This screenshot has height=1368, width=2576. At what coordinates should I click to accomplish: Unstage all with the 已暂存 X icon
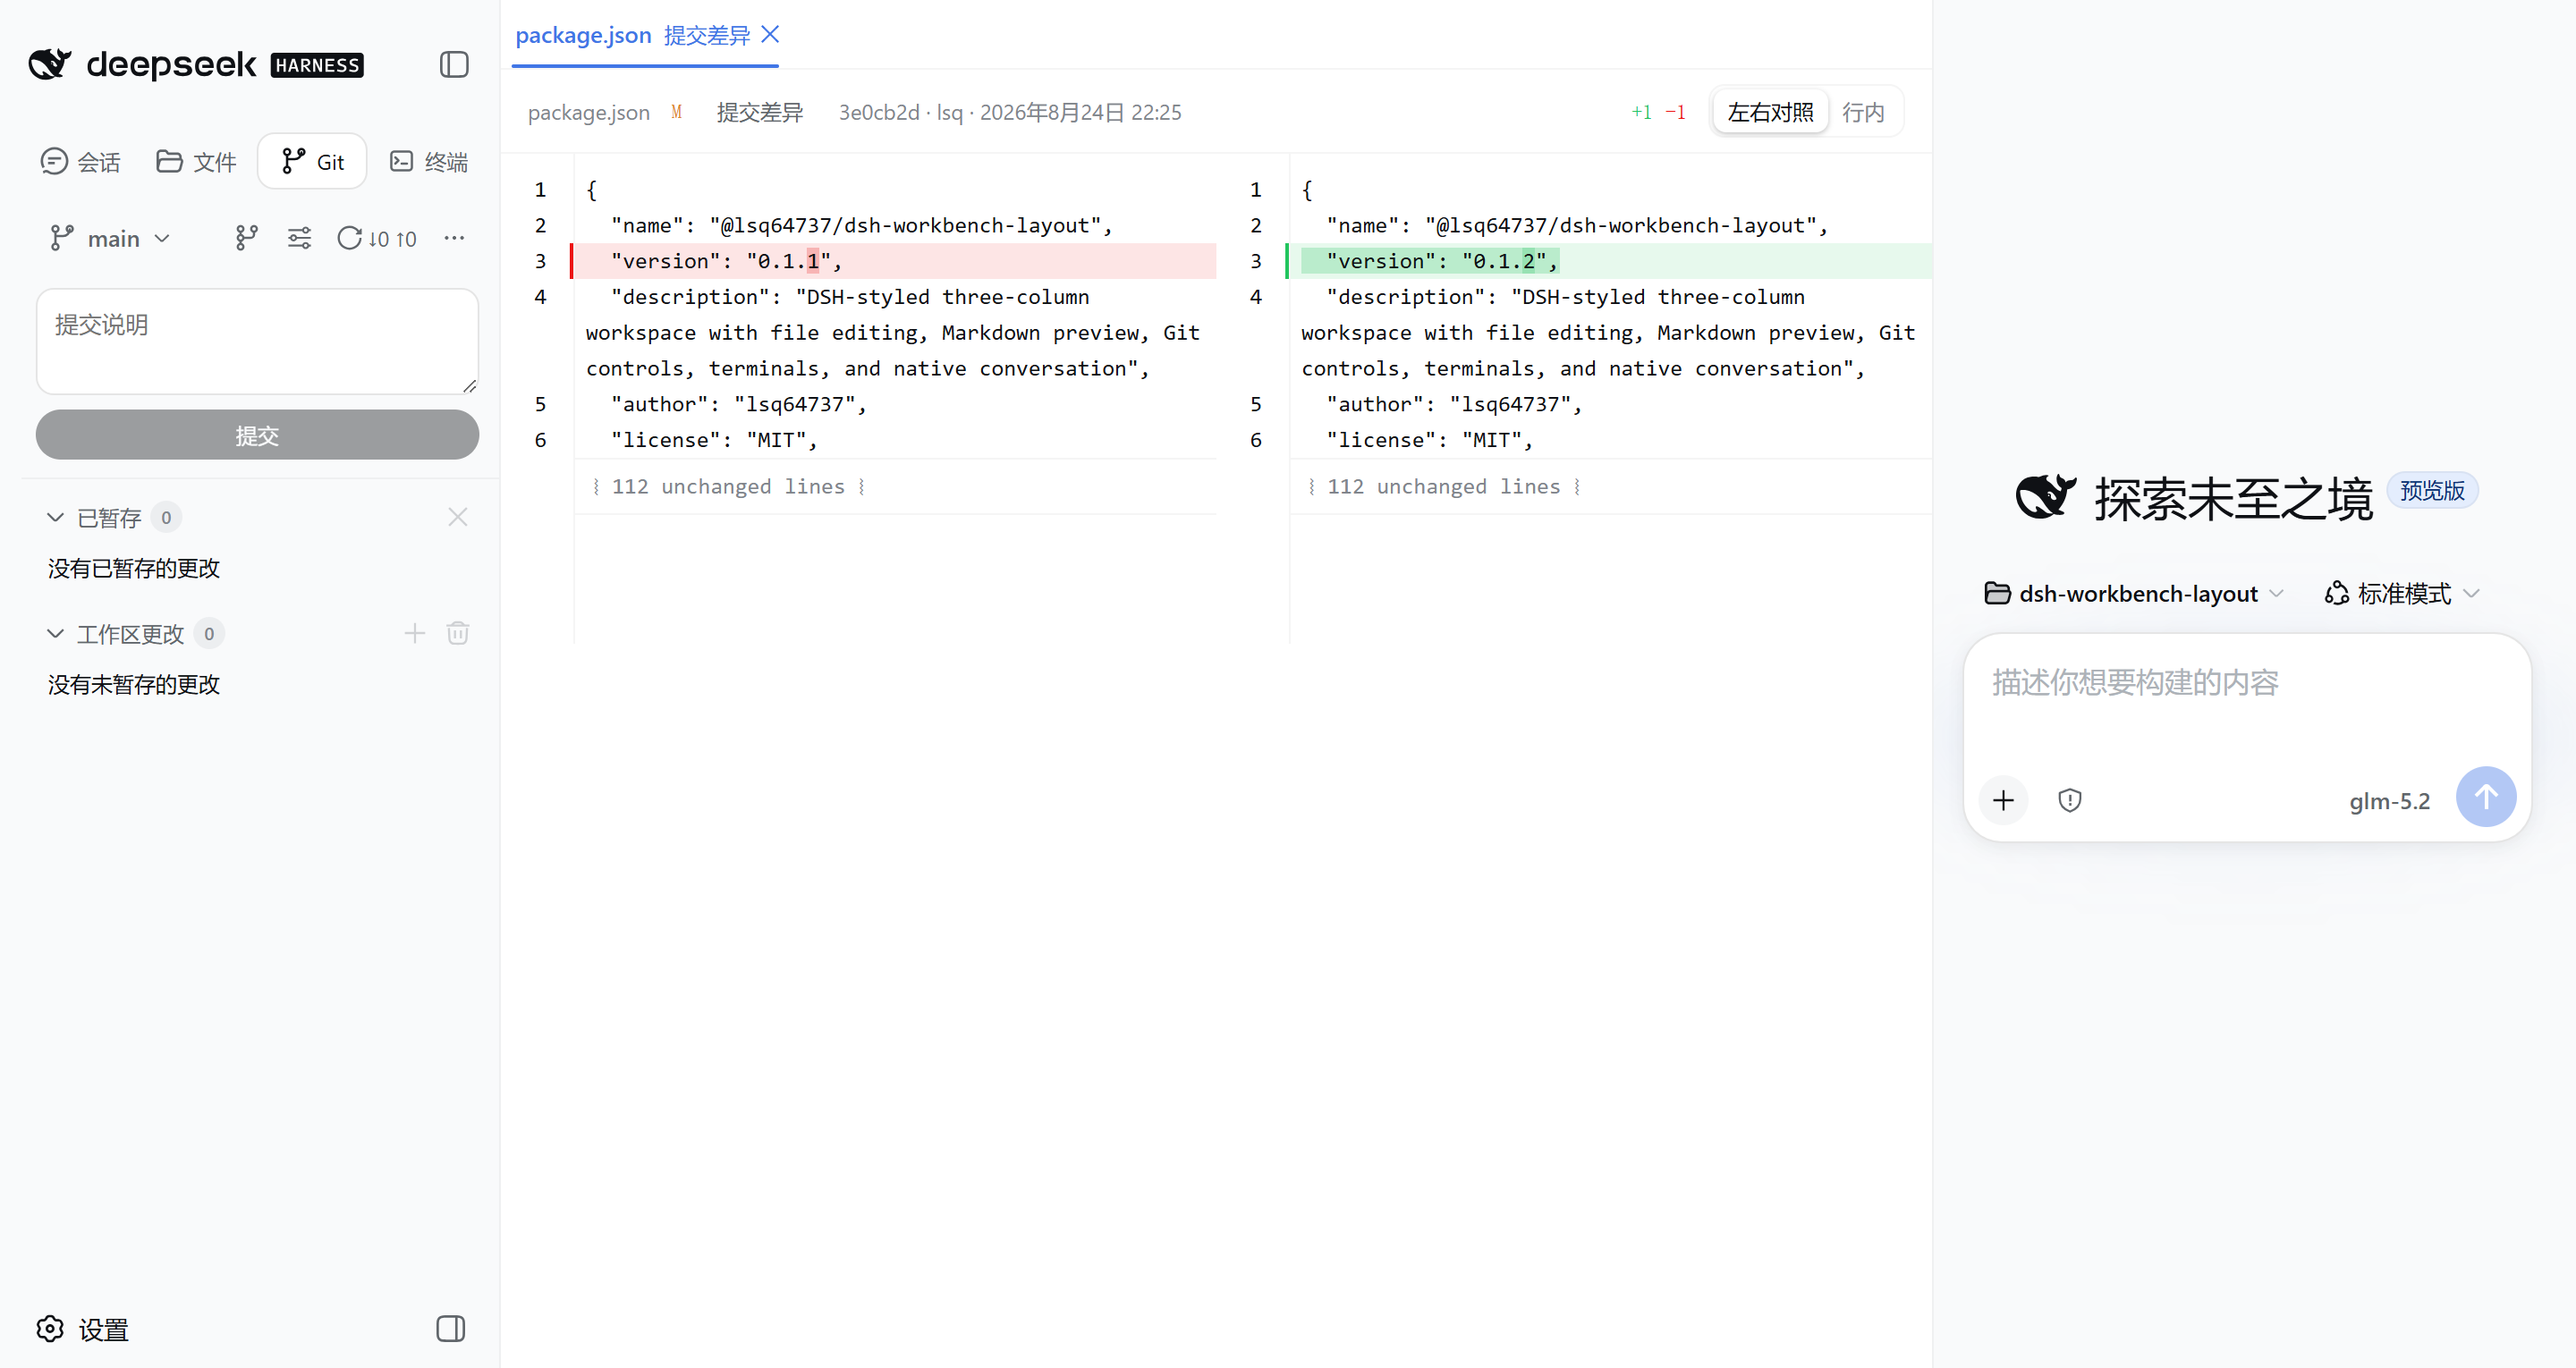point(458,518)
